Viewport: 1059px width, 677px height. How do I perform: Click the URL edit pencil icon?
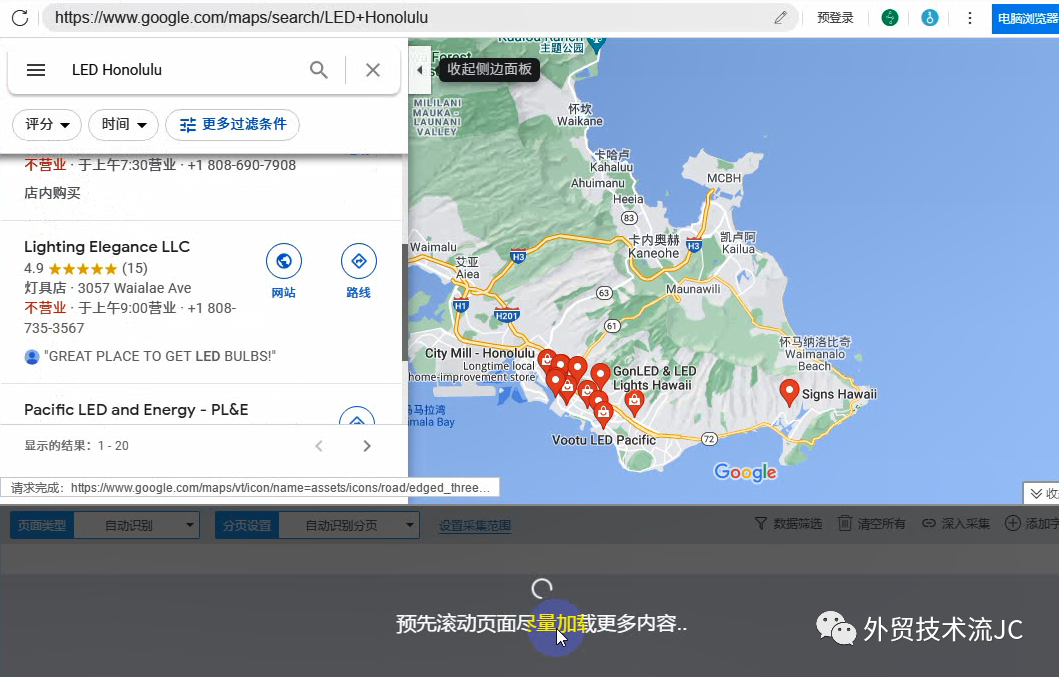(x=780, y=18)
